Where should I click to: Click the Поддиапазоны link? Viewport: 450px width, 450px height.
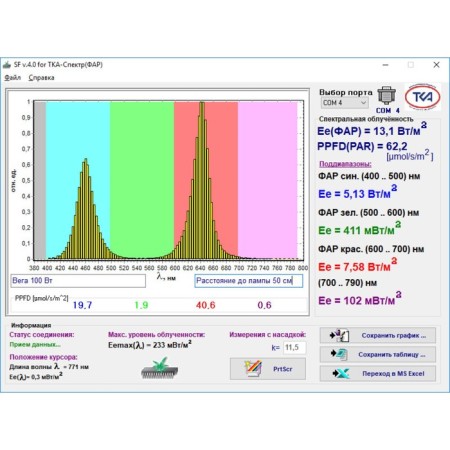coord(345,164)
